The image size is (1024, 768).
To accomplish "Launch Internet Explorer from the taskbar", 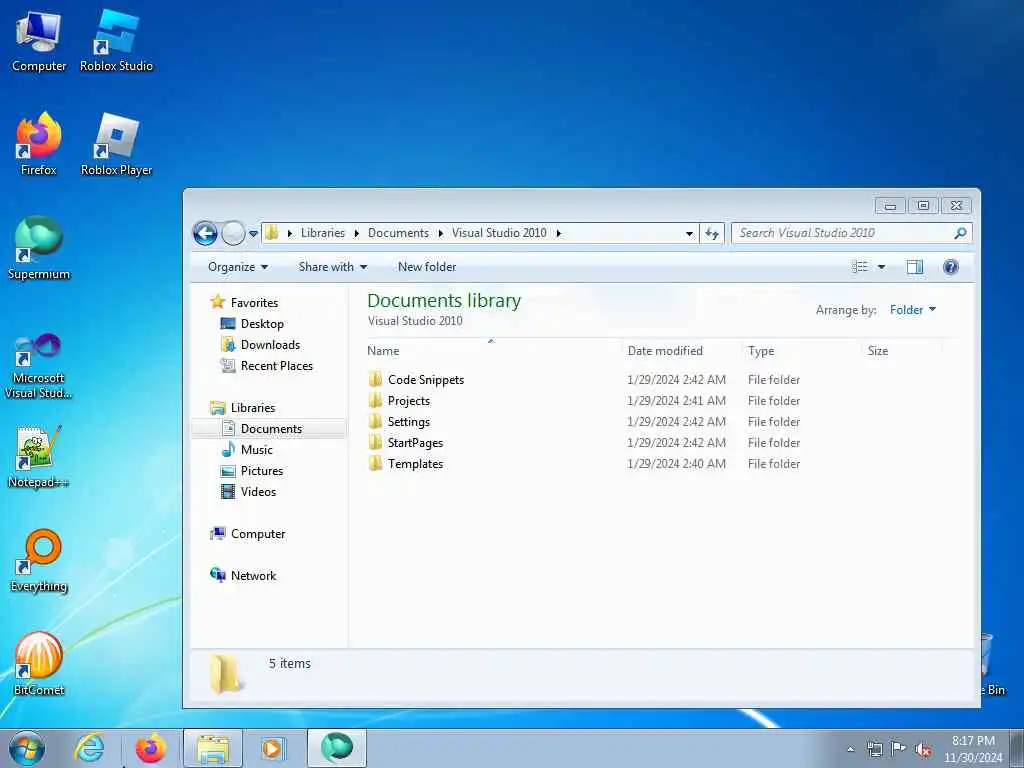I will tap(89, 748).
